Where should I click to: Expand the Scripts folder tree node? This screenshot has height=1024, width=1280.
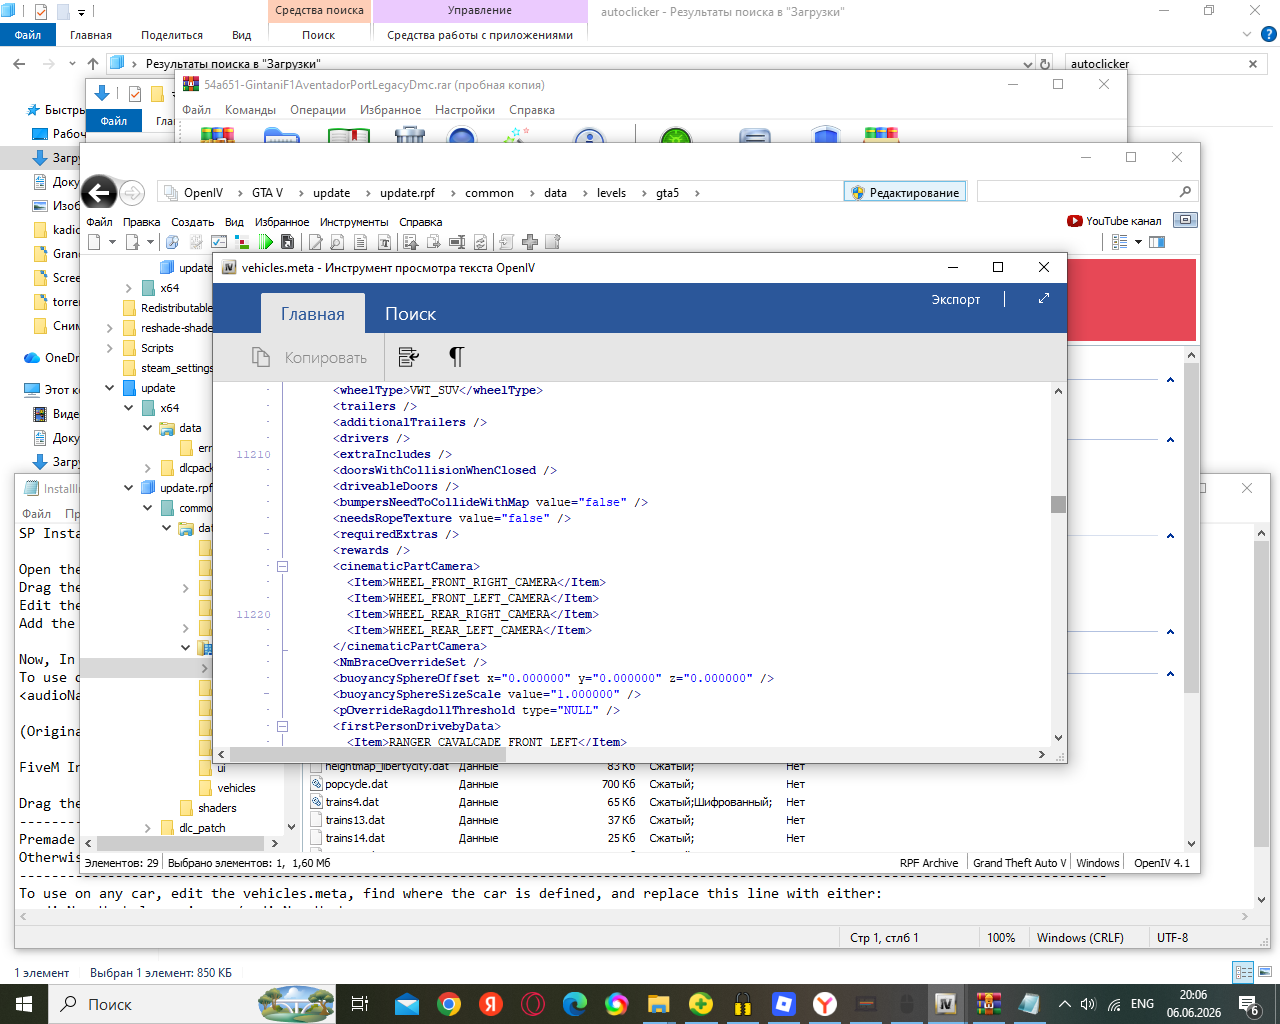(109, 348)
